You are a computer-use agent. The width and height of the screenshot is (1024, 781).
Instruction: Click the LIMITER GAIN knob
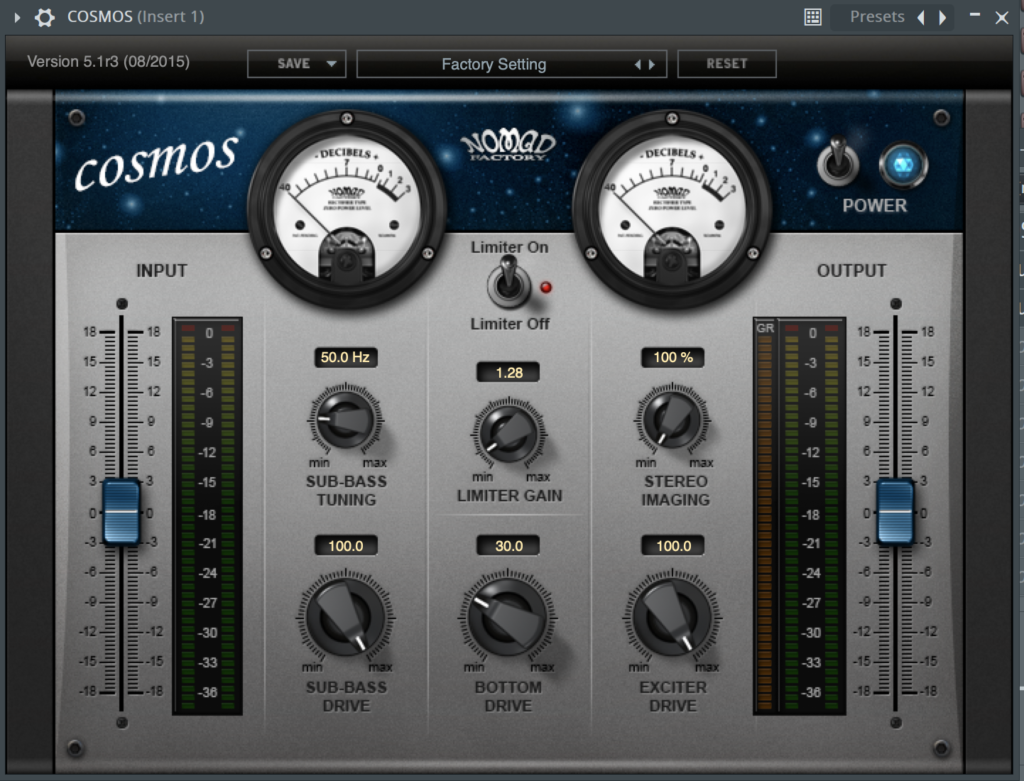pos(509,434)
